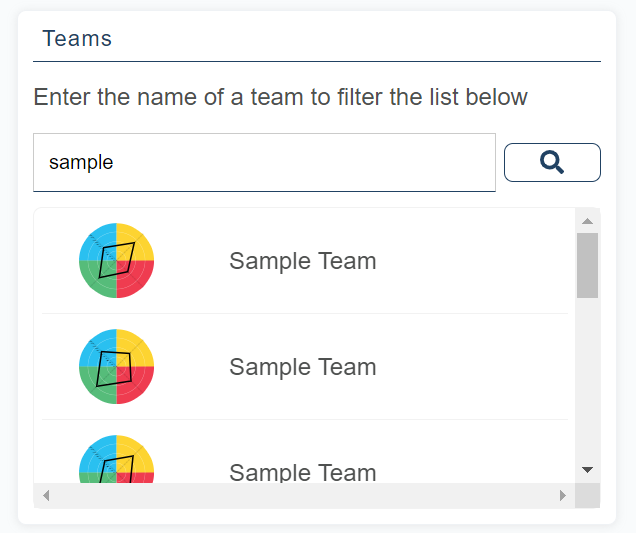Click the vertical scrollbar thumb
This screenshot has height=533, width=636.
[587, 265]
